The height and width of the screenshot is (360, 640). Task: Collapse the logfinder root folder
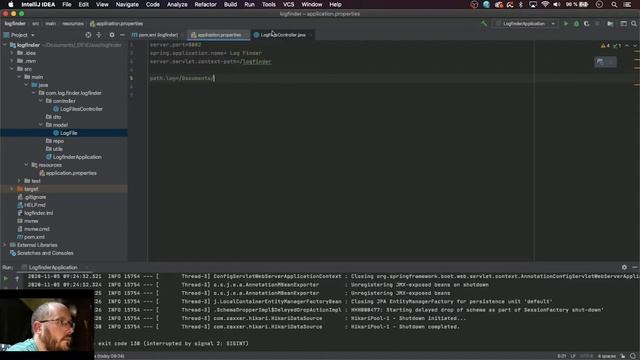click(x=5, y=45)
